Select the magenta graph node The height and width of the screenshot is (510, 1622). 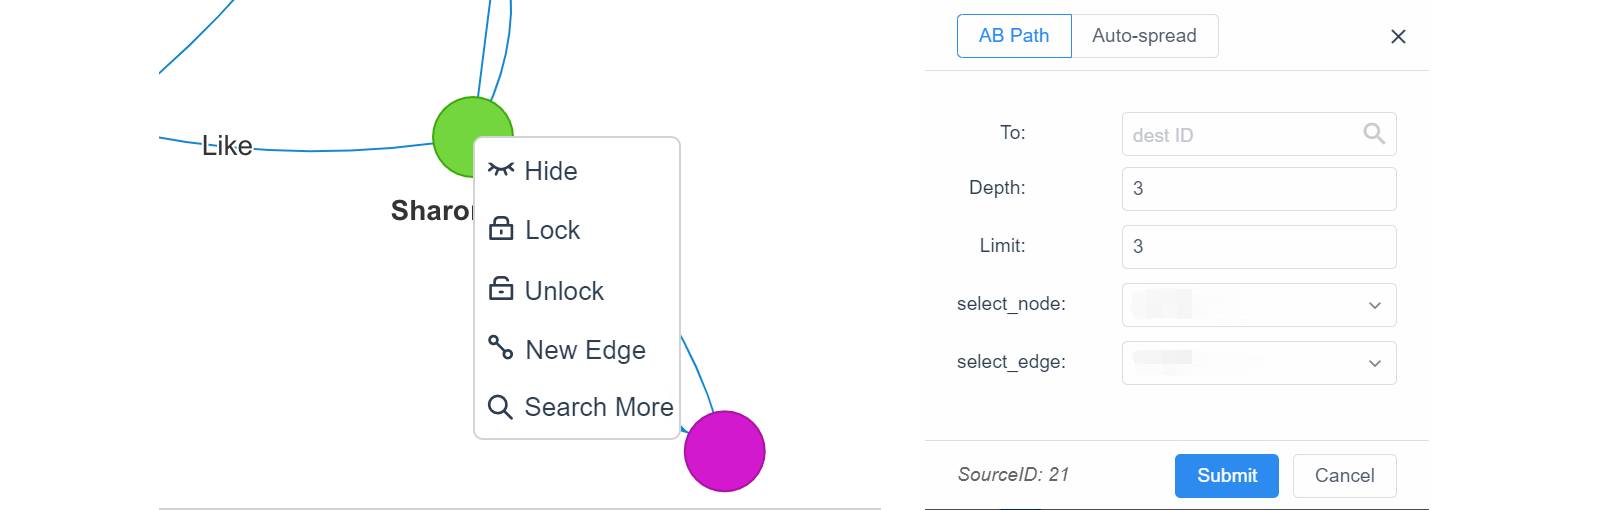click(725, 451)
